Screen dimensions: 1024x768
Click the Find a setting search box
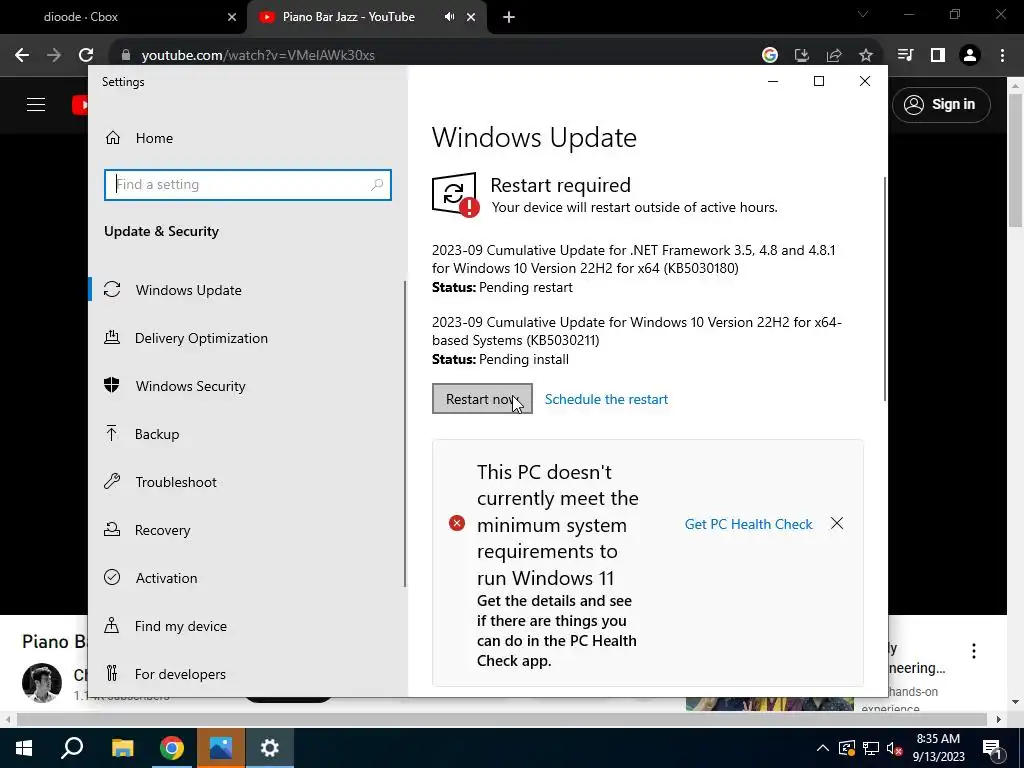(248, 185)
